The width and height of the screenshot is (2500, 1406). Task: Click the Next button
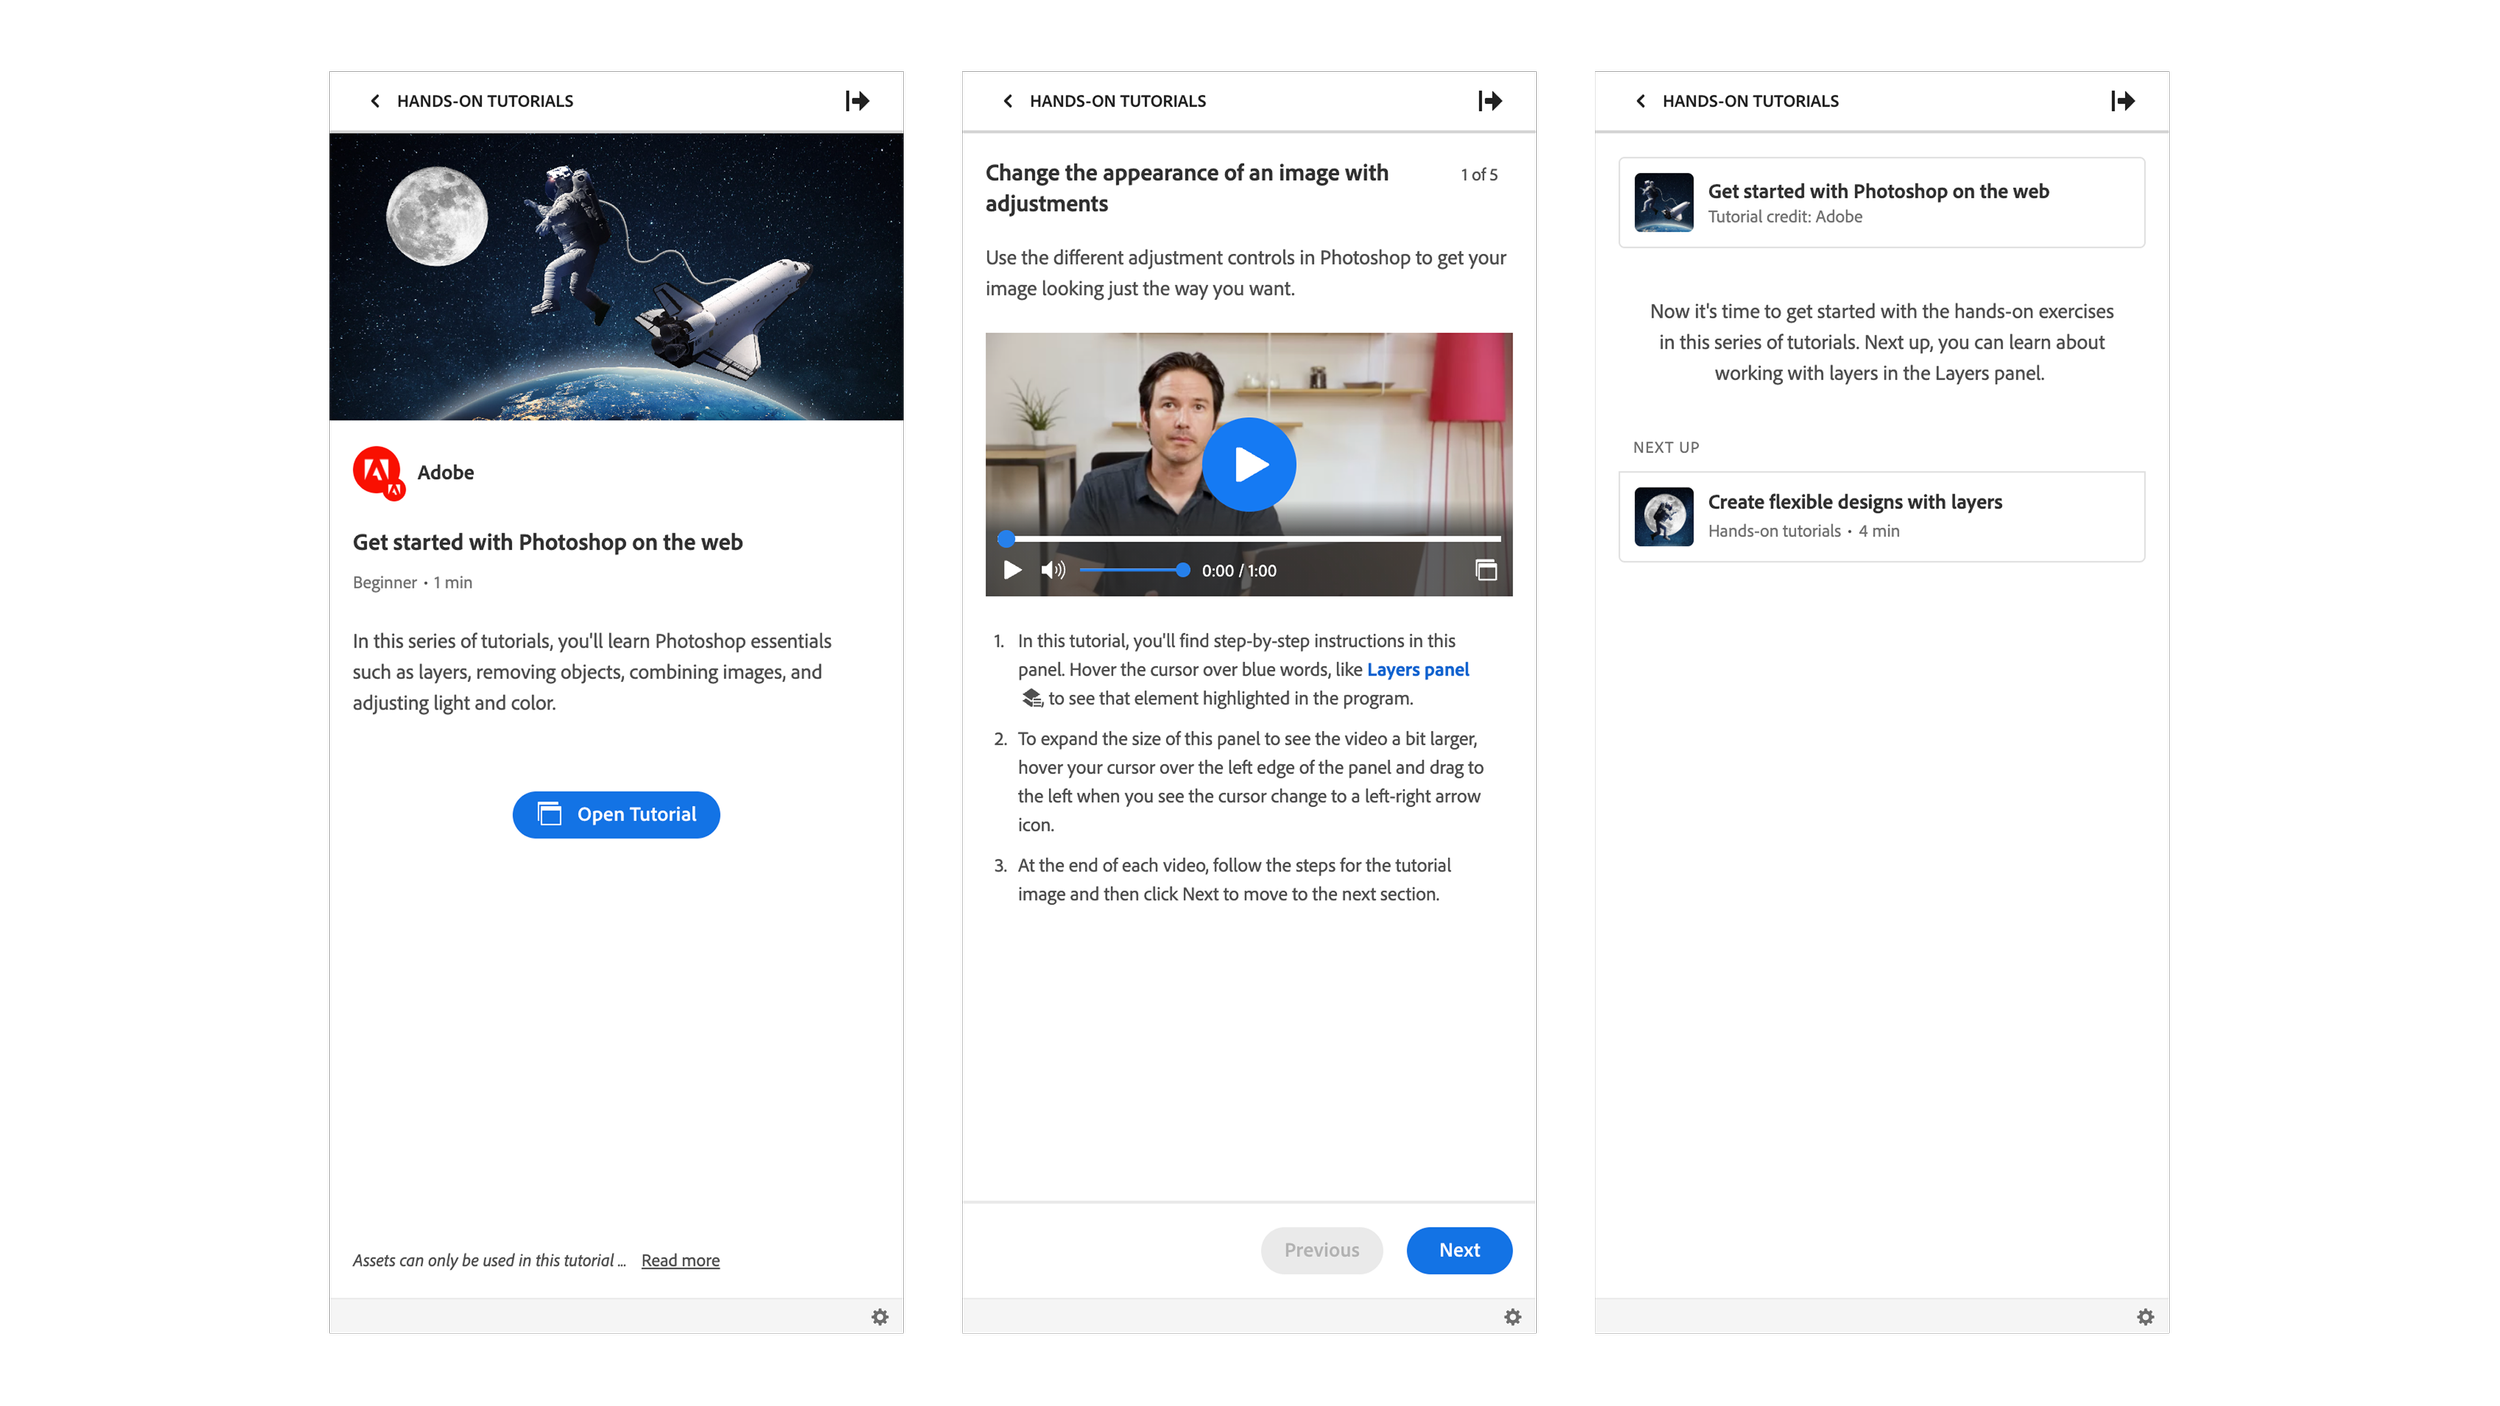(x=1458, y=1250)
